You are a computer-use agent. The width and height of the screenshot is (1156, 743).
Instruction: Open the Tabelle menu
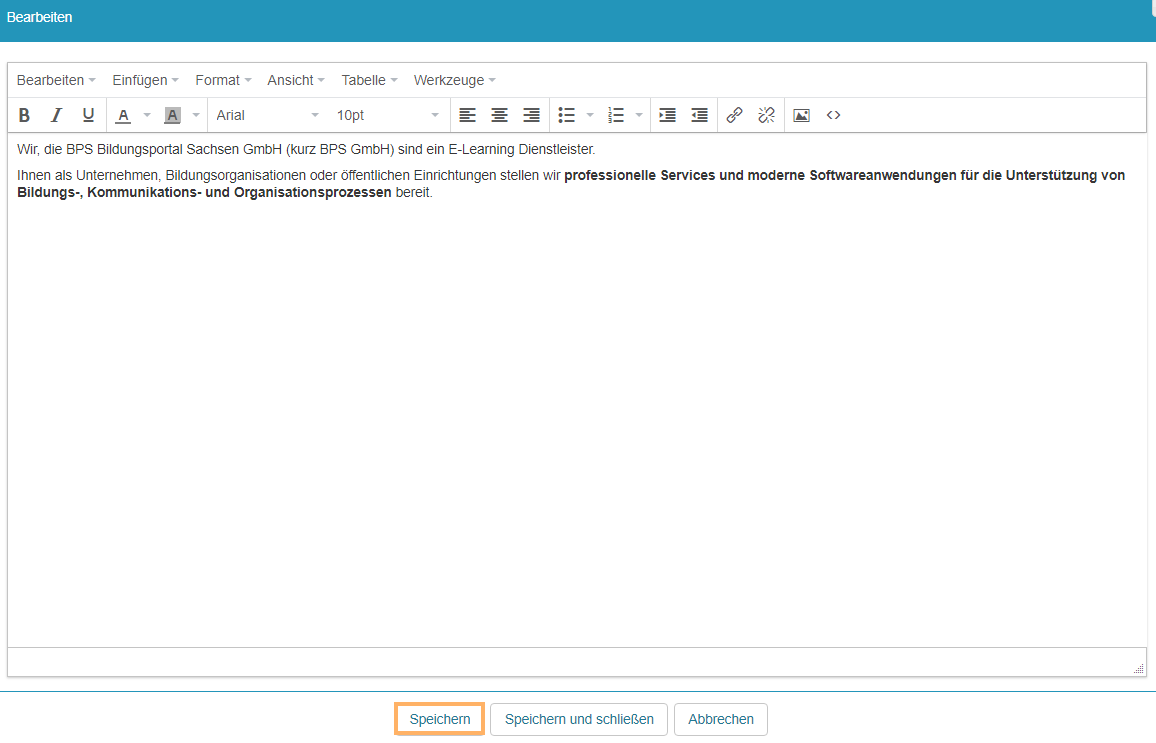pos(369,80)
